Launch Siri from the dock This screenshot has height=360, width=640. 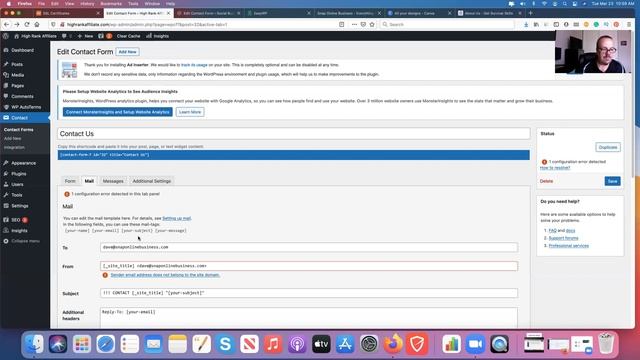58,344
